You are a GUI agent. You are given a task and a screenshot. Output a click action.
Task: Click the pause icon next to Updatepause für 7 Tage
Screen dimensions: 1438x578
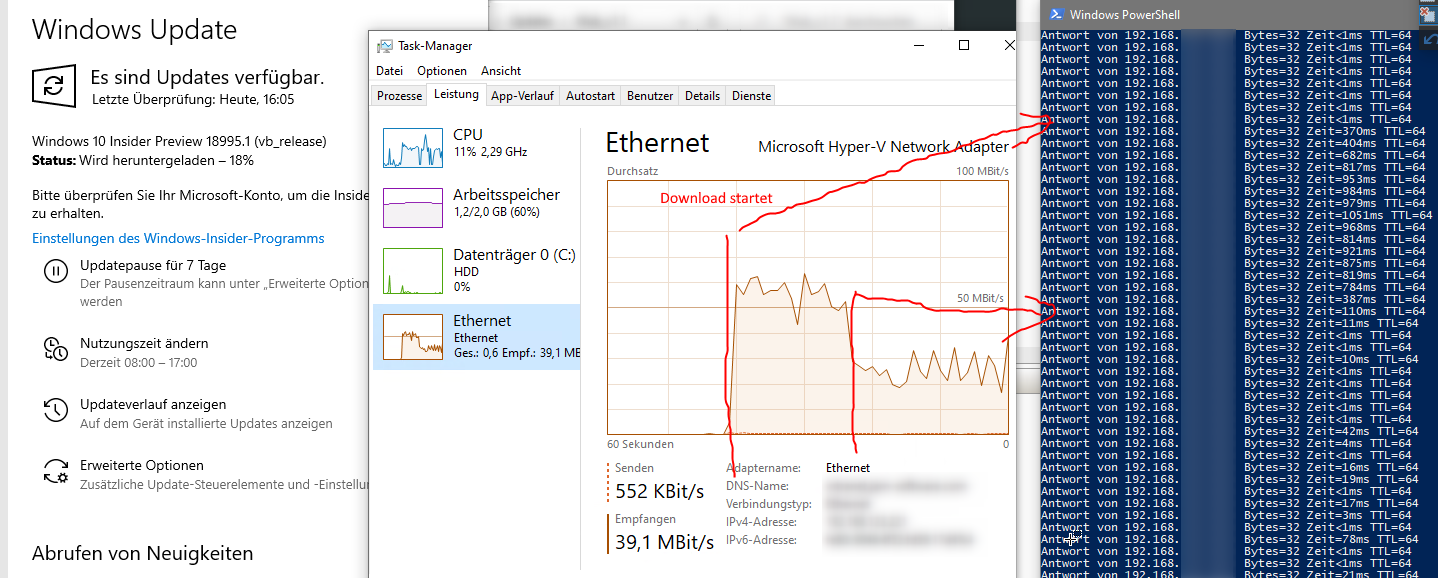point(54,270)
